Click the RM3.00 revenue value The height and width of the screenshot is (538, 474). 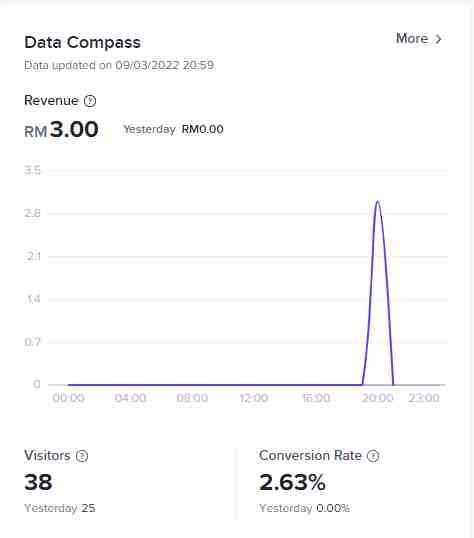click(x=61, y=130)
